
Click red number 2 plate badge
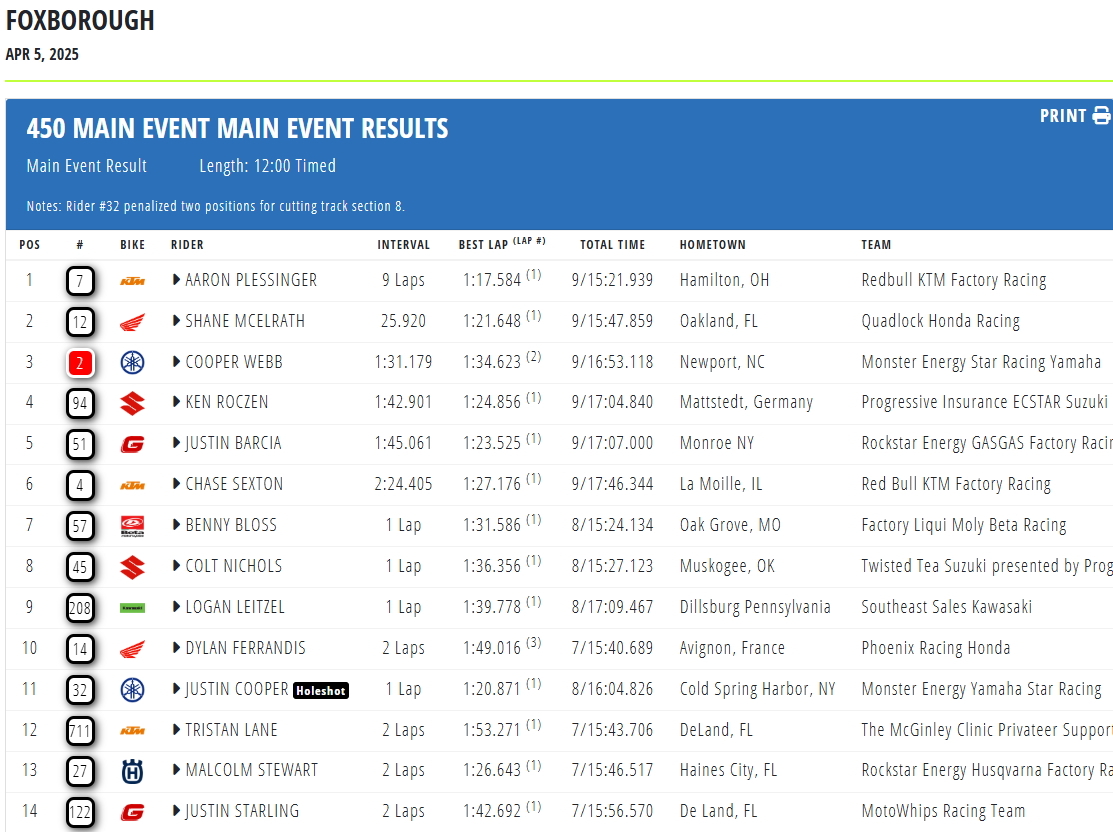80,363
